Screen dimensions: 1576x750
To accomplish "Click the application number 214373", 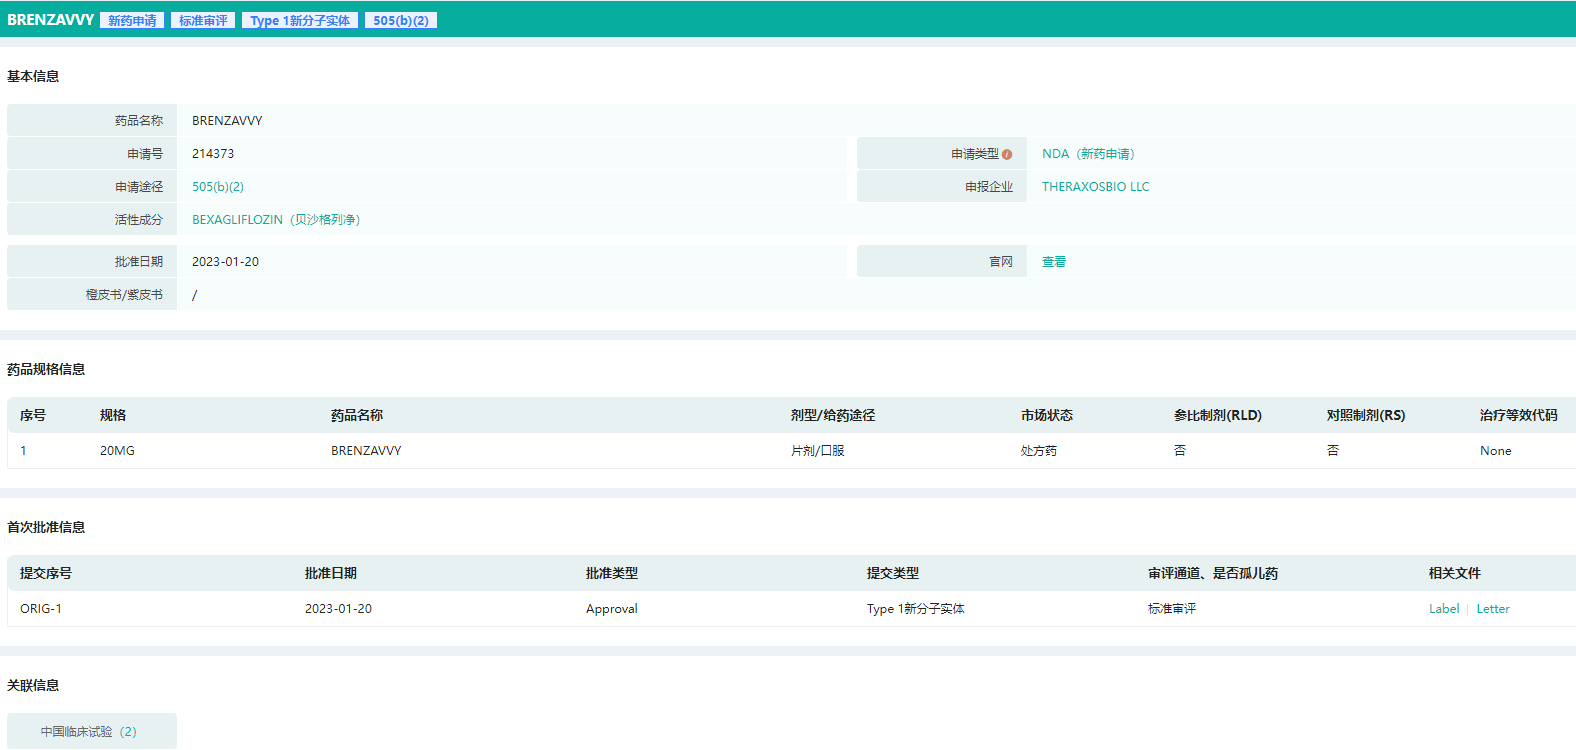I will [x=213, y=154].
